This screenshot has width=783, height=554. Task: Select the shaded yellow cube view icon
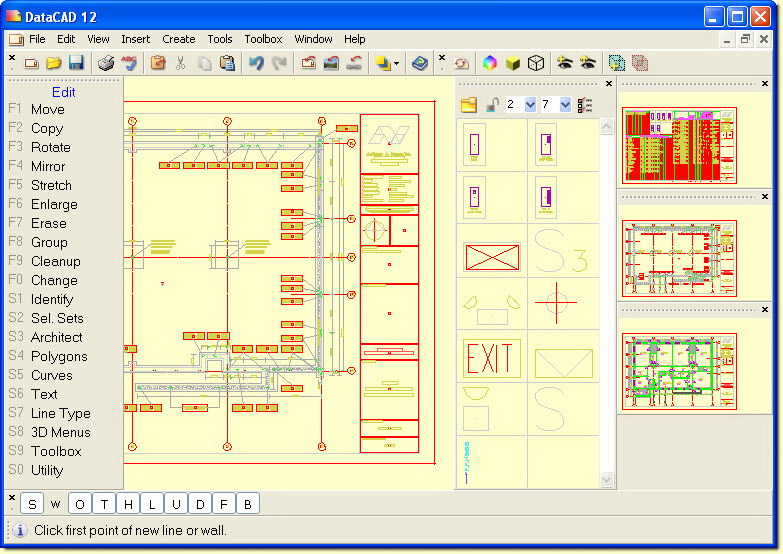[513, 63]
